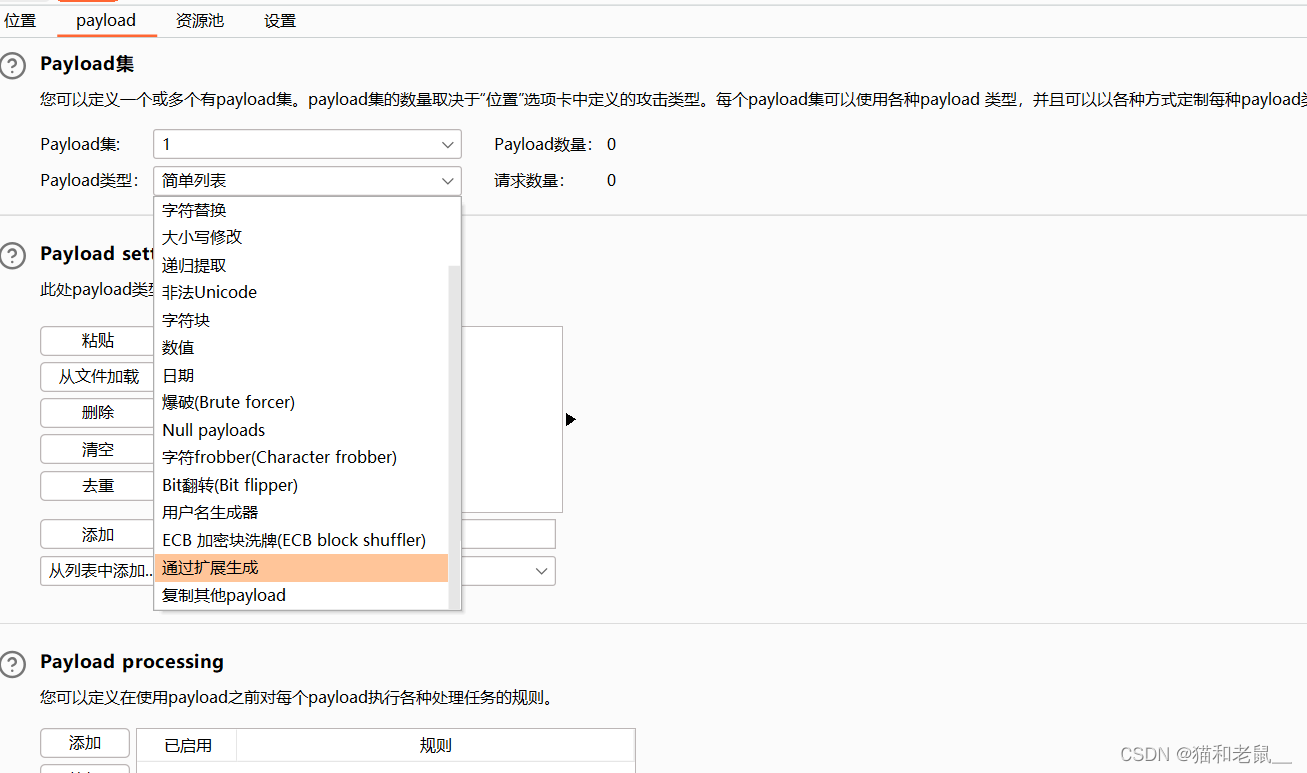Click the 规则 column header

[435, 745]
